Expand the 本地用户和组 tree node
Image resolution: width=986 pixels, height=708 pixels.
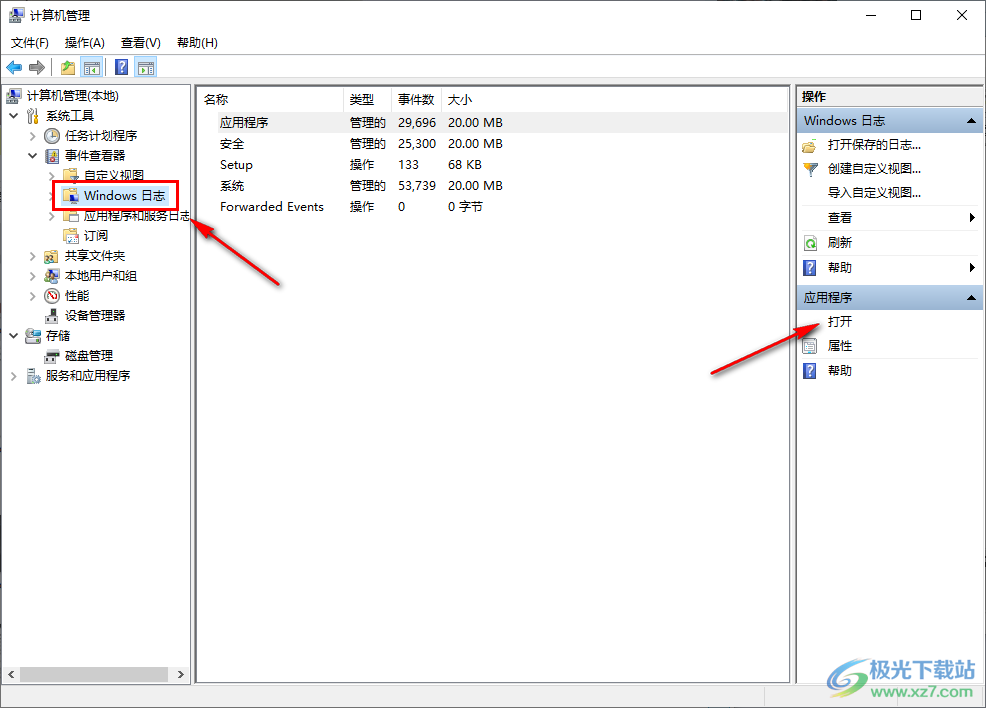[x=33, y=276]
